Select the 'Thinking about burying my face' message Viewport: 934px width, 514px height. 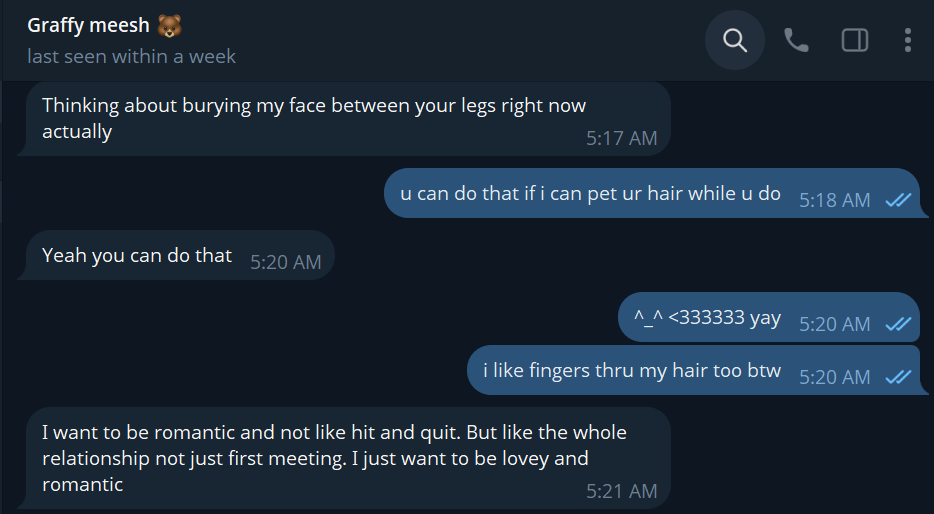[x=344, y=119]
